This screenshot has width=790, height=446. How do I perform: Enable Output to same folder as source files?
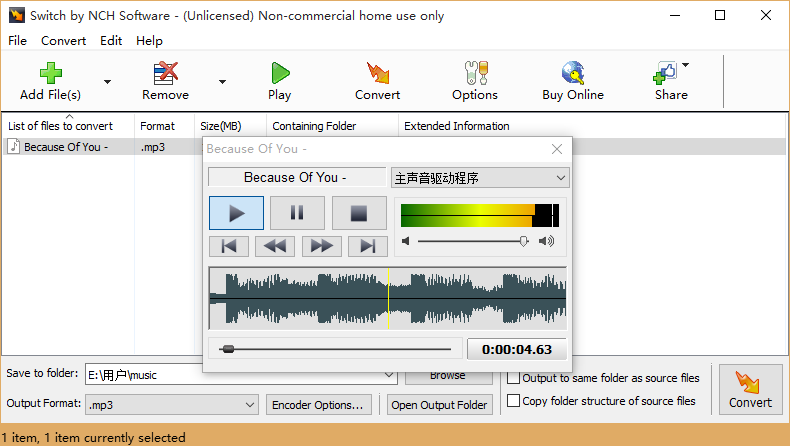[x=513, y=377]
